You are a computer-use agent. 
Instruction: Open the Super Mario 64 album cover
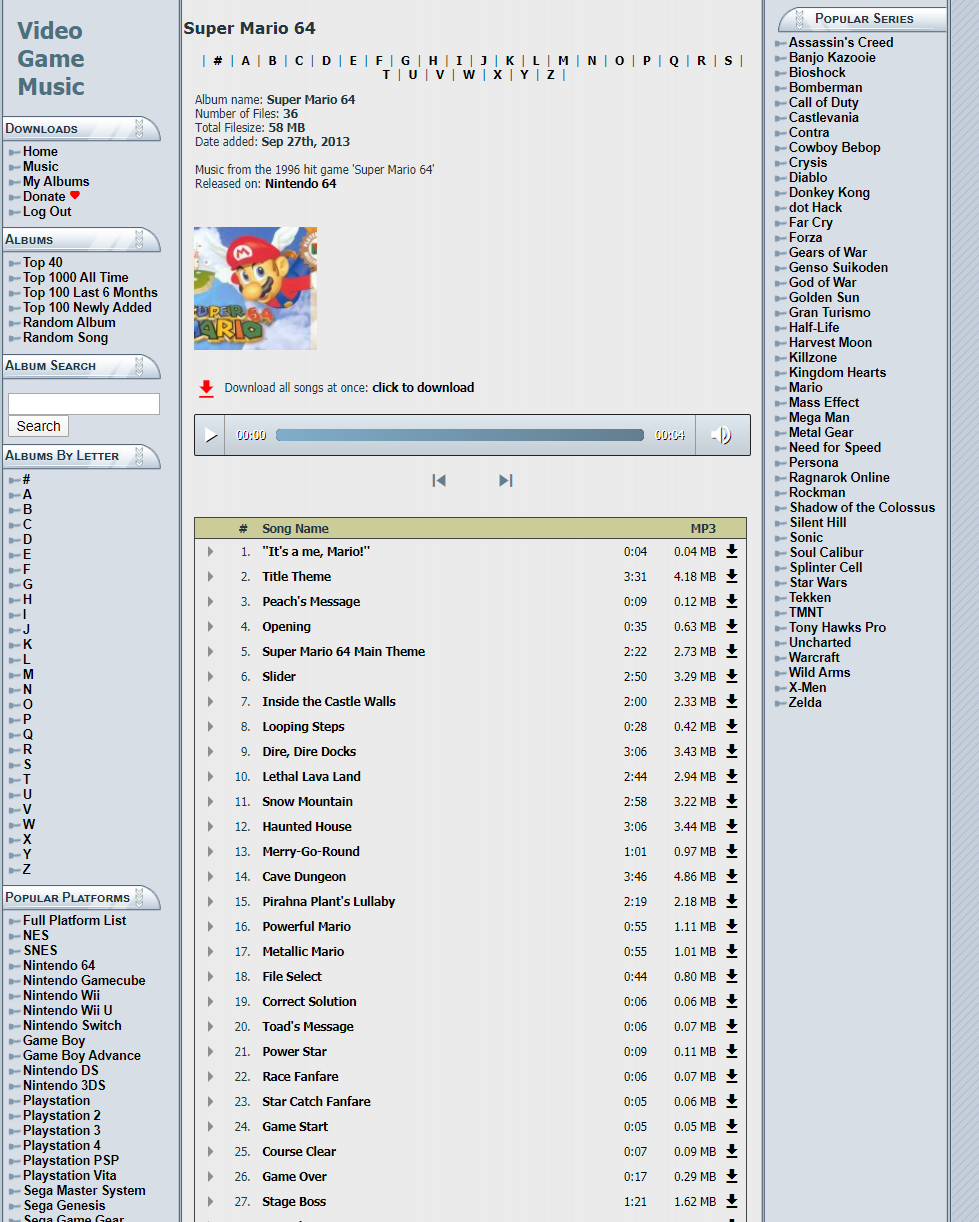pos(255,288)
